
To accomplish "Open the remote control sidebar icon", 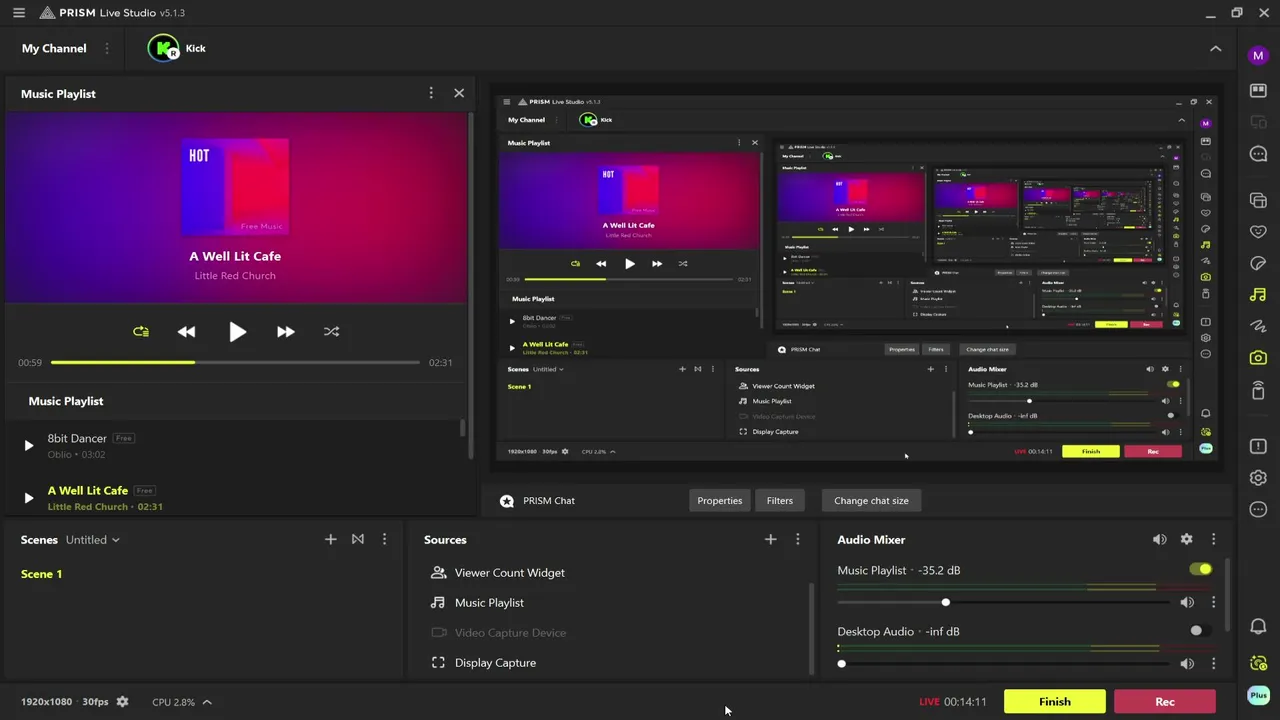I will [x=1258, y=390].
